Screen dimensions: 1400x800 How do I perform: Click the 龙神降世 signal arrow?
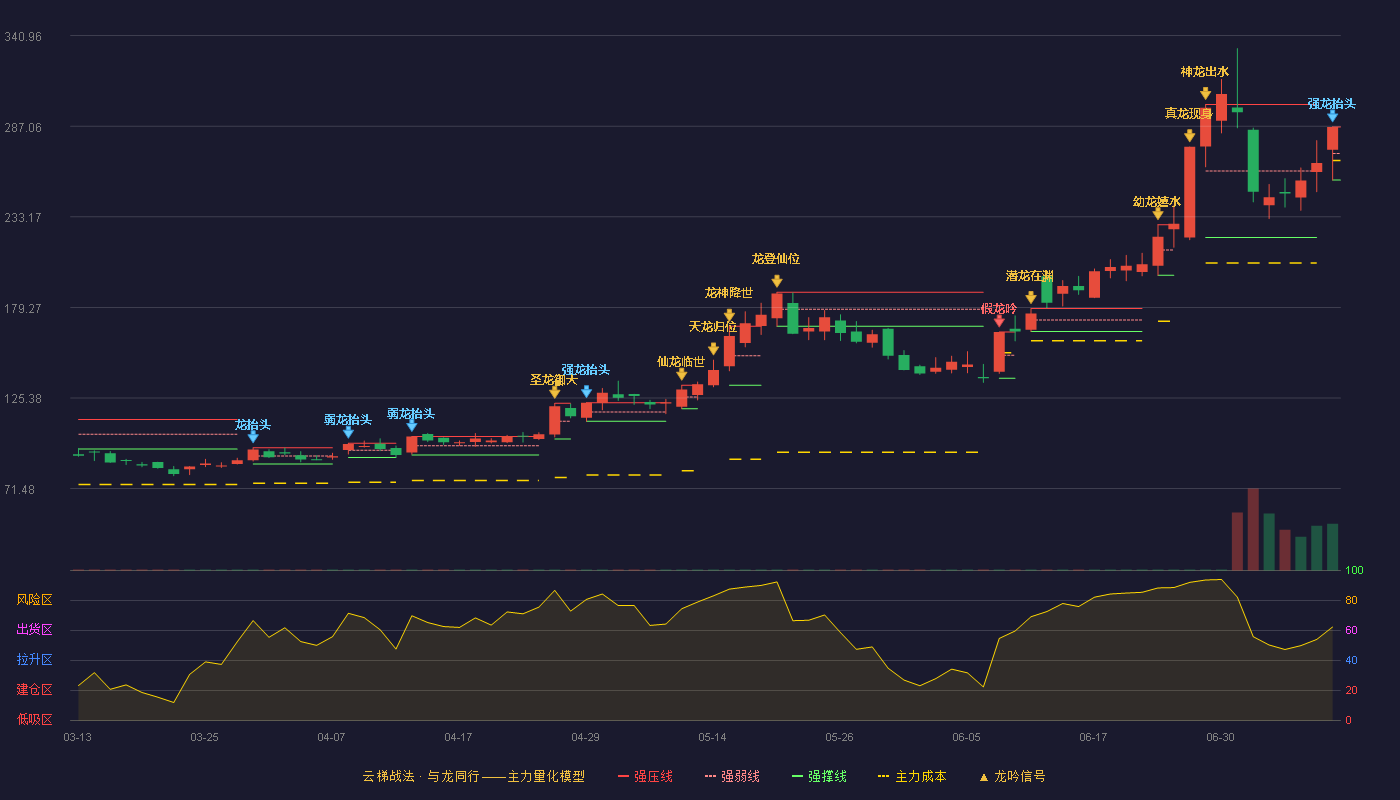coord(729,315)
